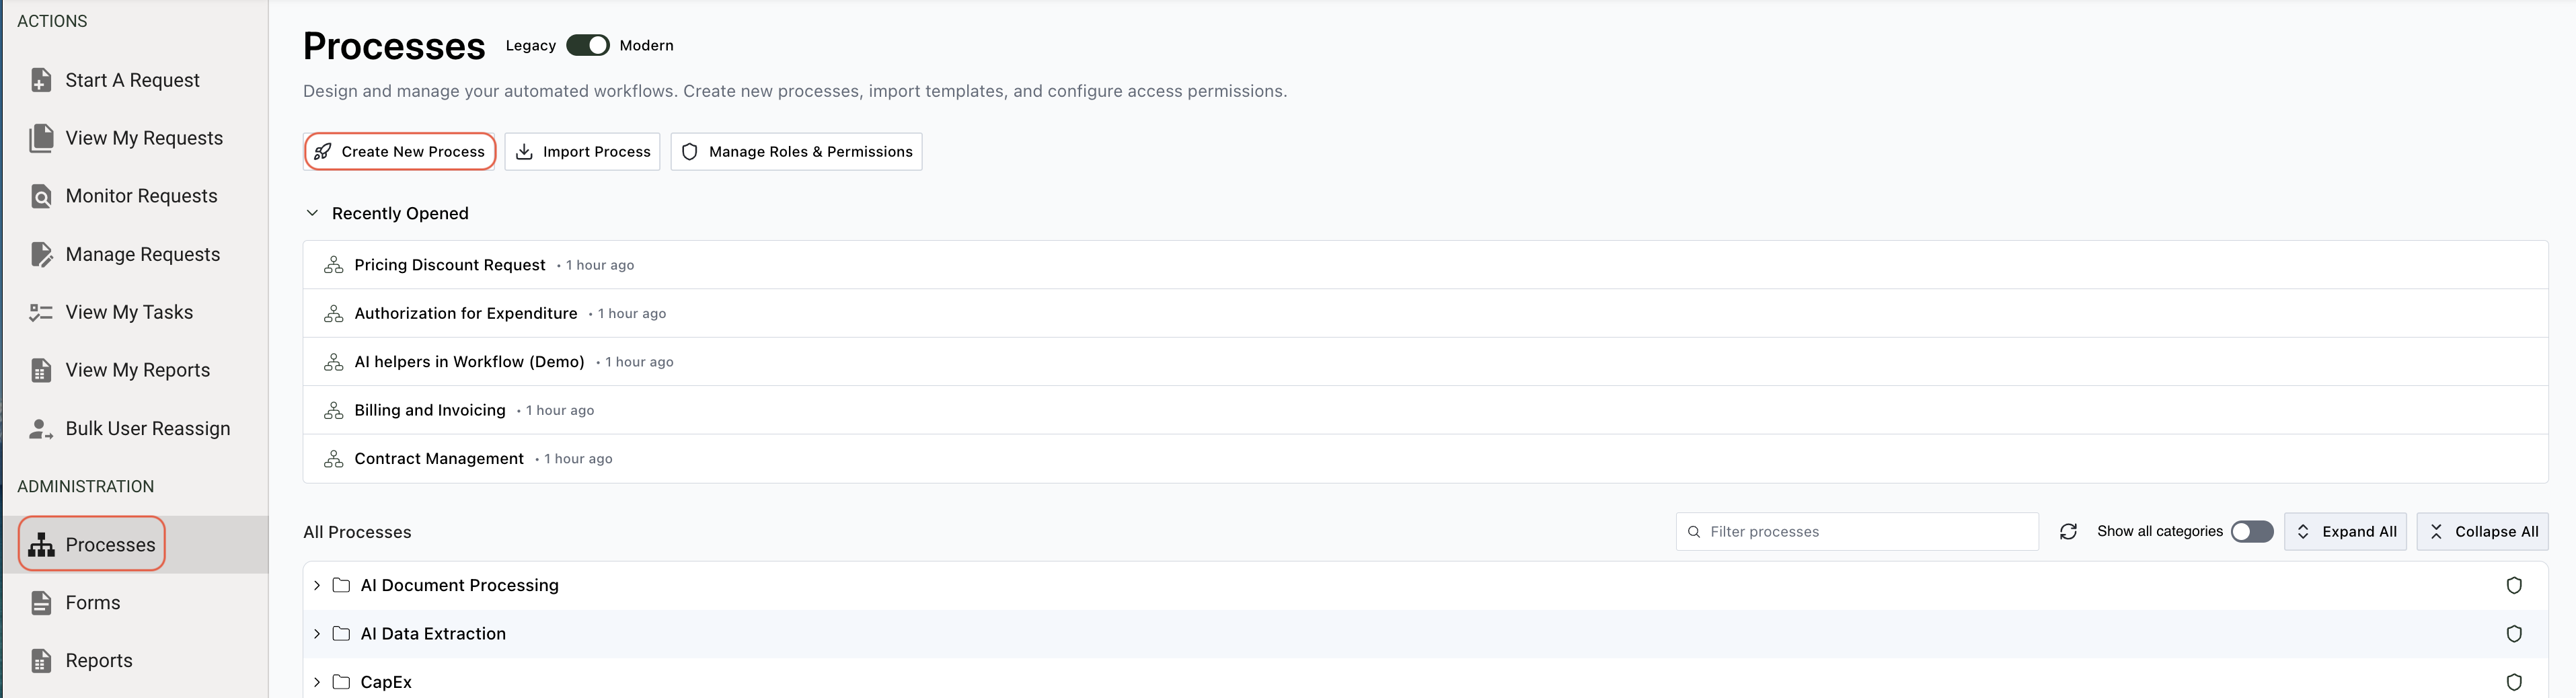2576x698 pixels.
Task: Collapse the Recently Opened section
Action: [312, 213]
